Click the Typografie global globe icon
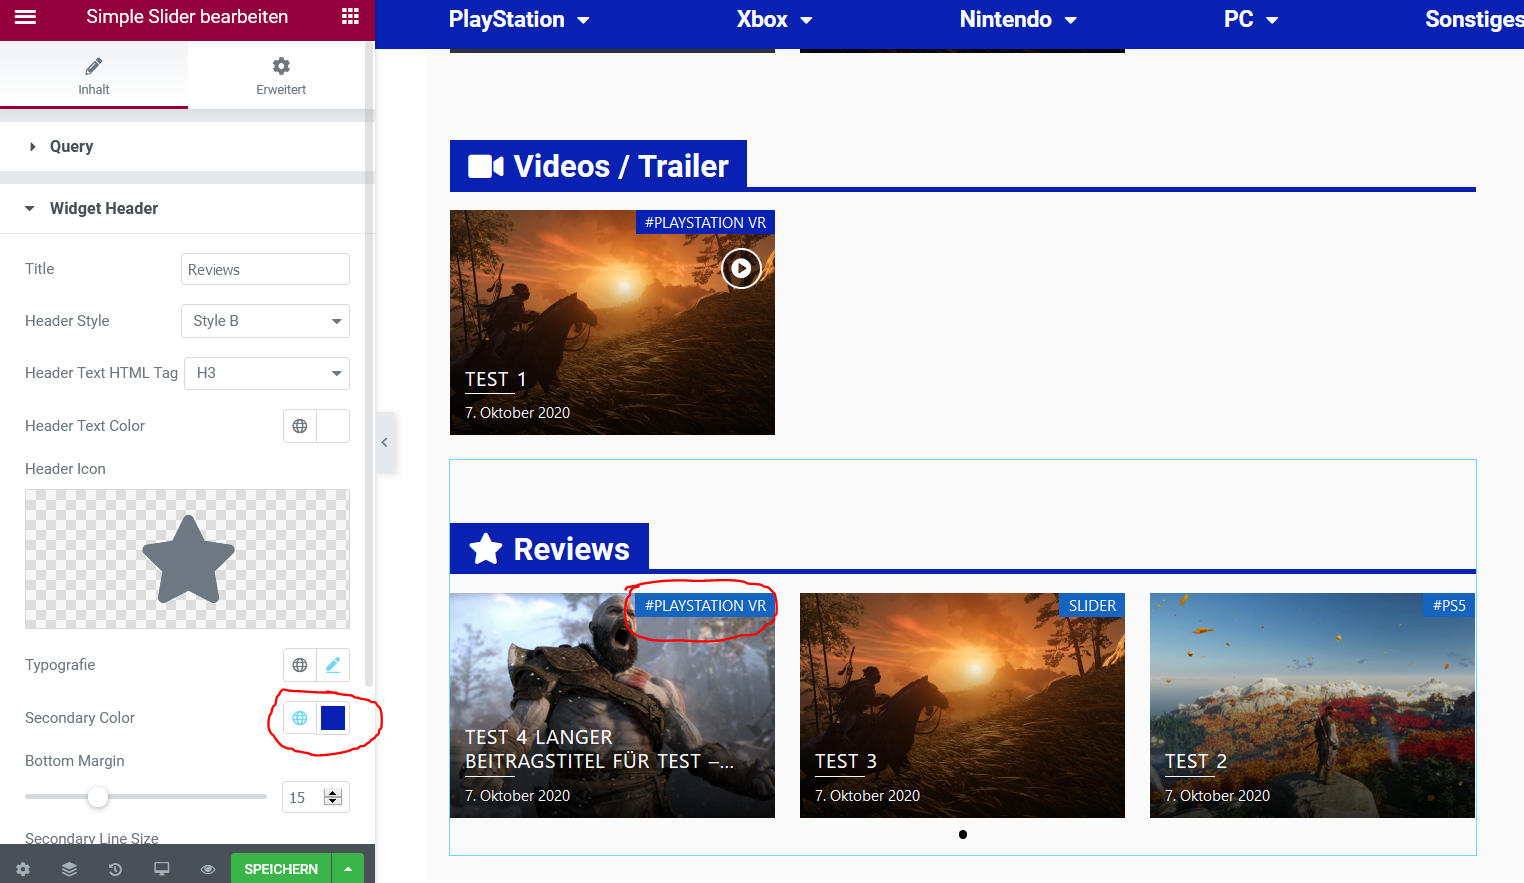1524x883 pixels. [x=300, y=665]
